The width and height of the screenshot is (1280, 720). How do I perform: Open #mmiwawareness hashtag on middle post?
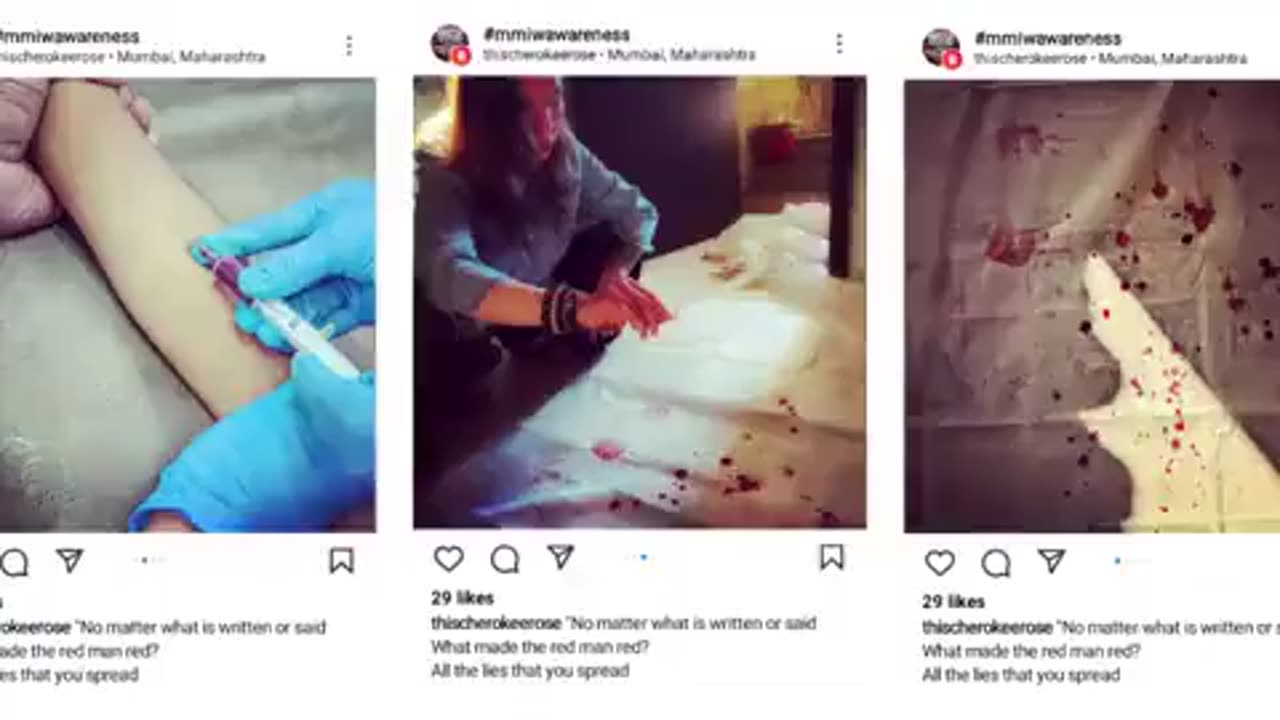click(x=556, y=35)
